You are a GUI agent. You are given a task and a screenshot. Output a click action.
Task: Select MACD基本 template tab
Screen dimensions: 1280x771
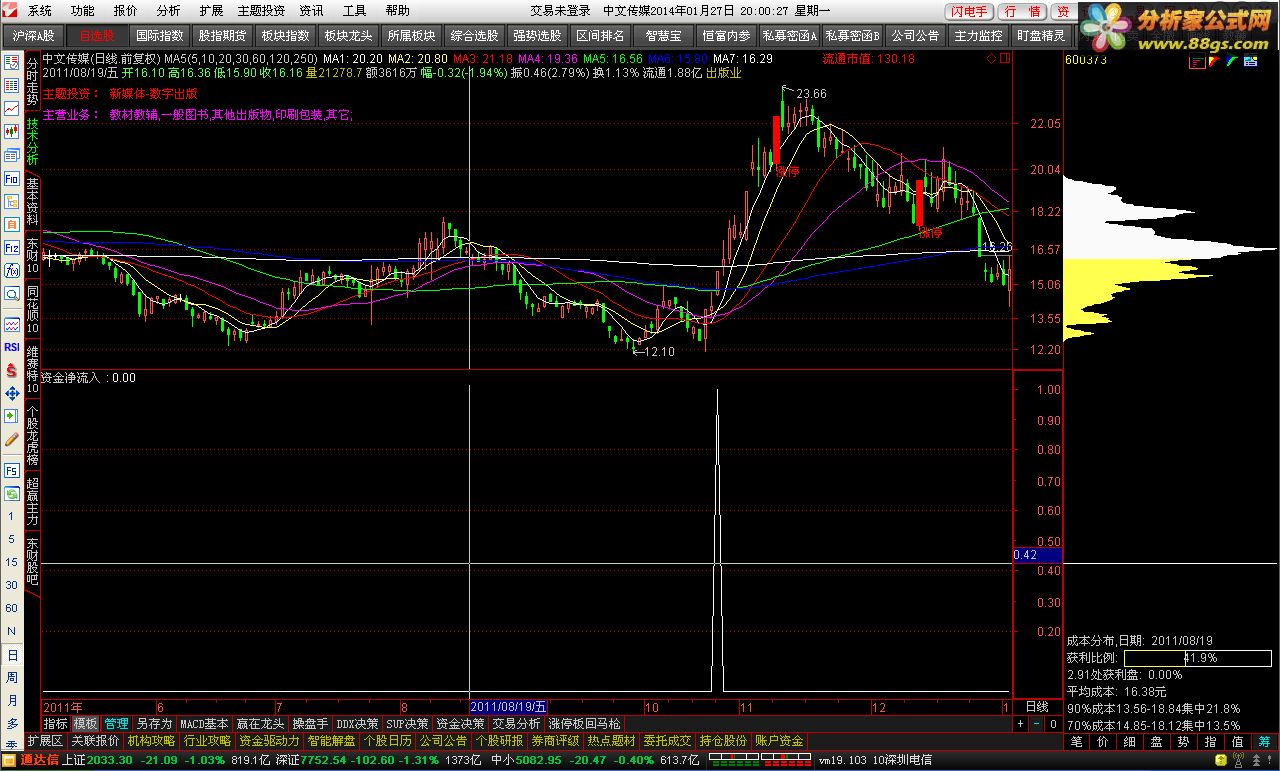204,723
